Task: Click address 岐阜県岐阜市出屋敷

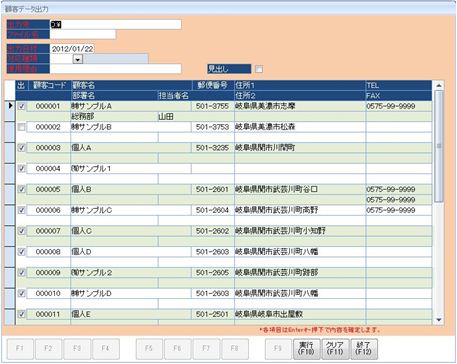Action: coord(300,314)
